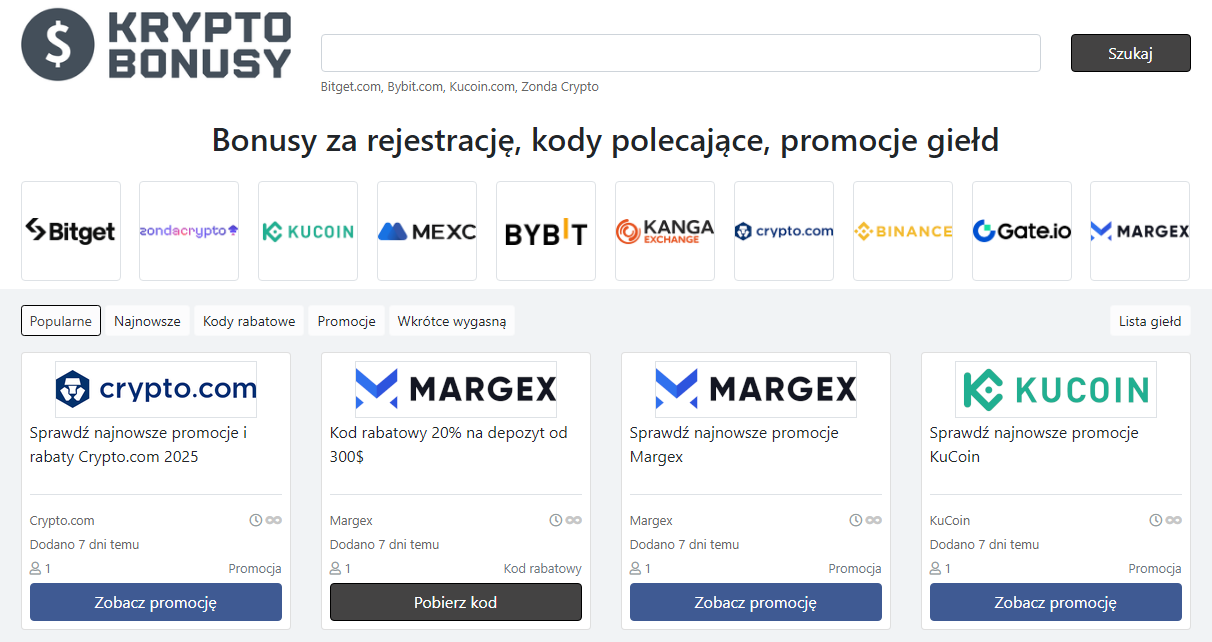Switch to the Najnowsze tab

tap(147, 321)
